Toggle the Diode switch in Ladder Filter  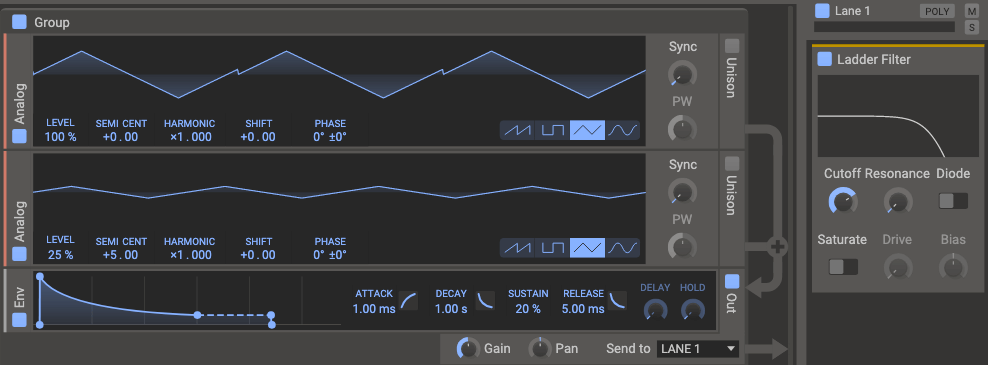(x=953, y=200)
